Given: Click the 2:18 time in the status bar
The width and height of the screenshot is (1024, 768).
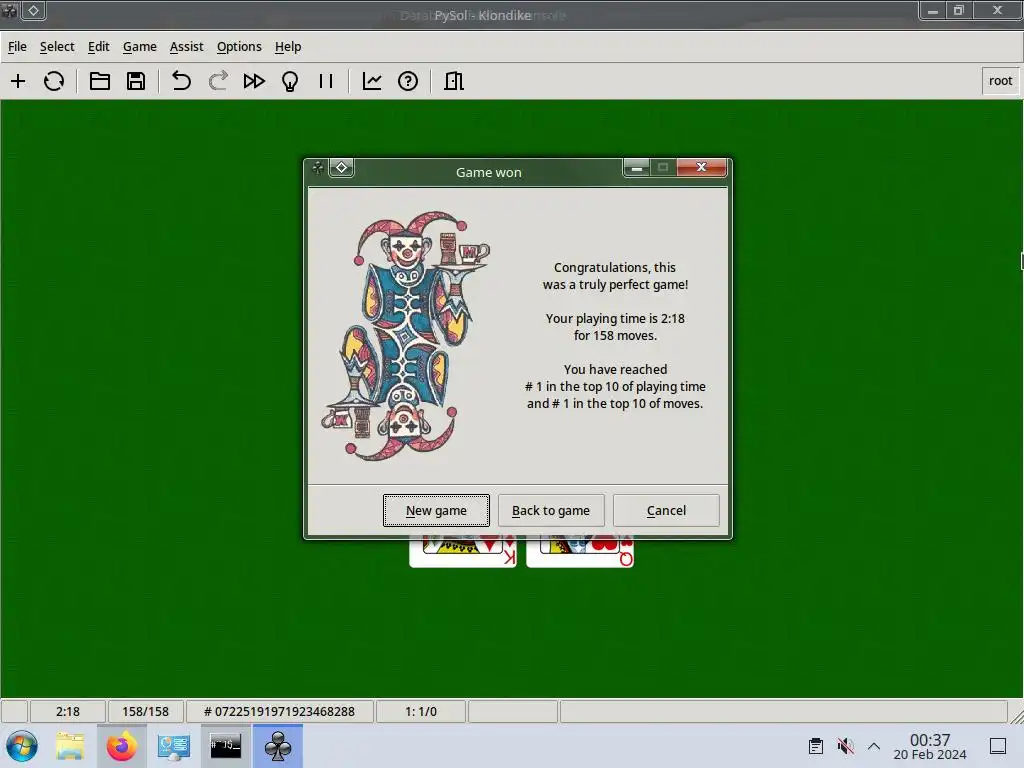Looking at the screenshot, I should (67, 711).
